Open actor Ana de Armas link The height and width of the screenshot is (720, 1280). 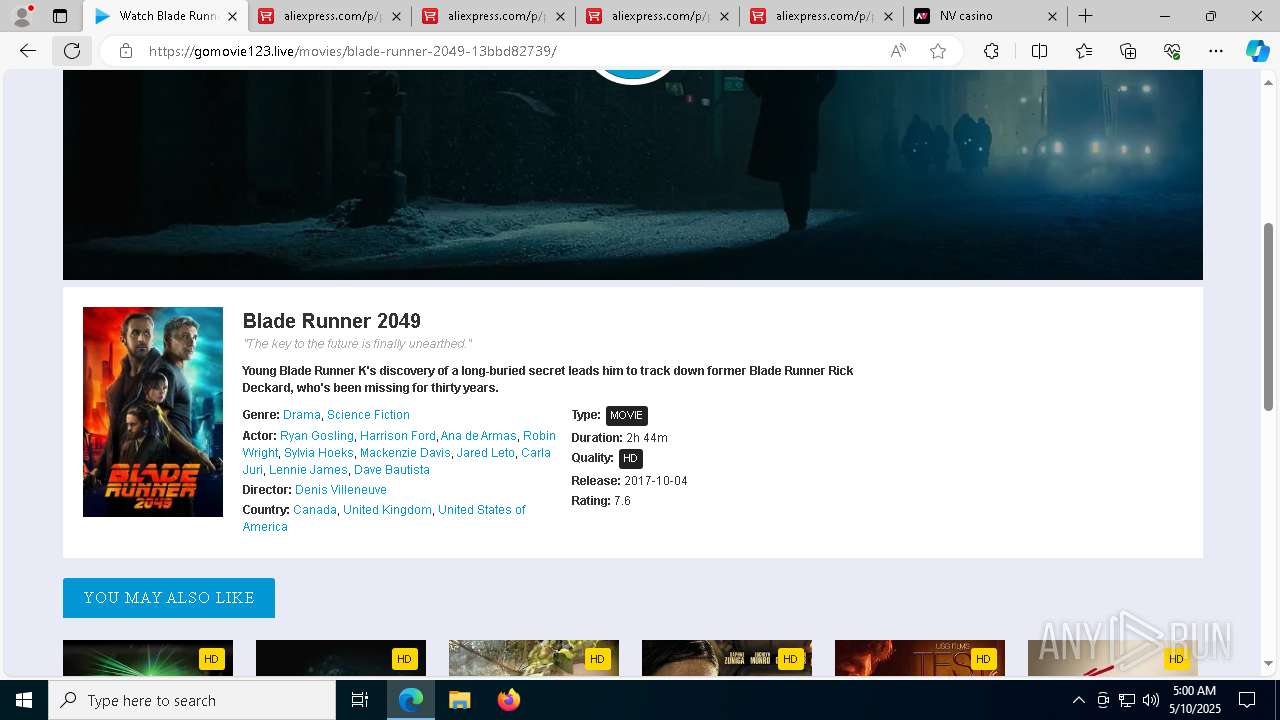[x=479, y=436]
